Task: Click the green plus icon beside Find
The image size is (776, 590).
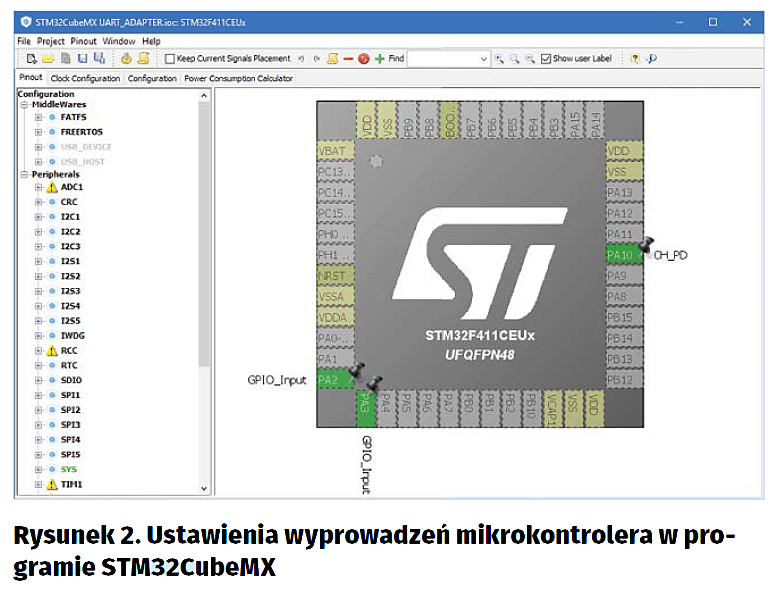Action: pyautogui.click(x=379, y=59)
